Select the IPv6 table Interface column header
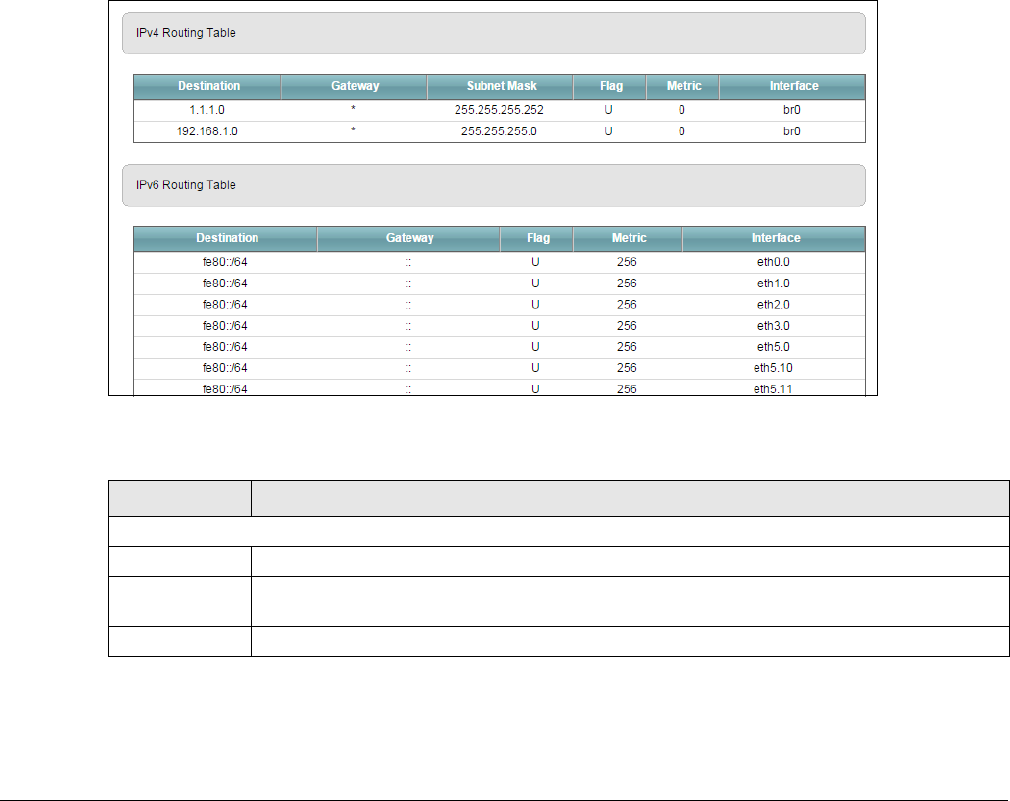1010x801 pixels. (x=774, y=238)
